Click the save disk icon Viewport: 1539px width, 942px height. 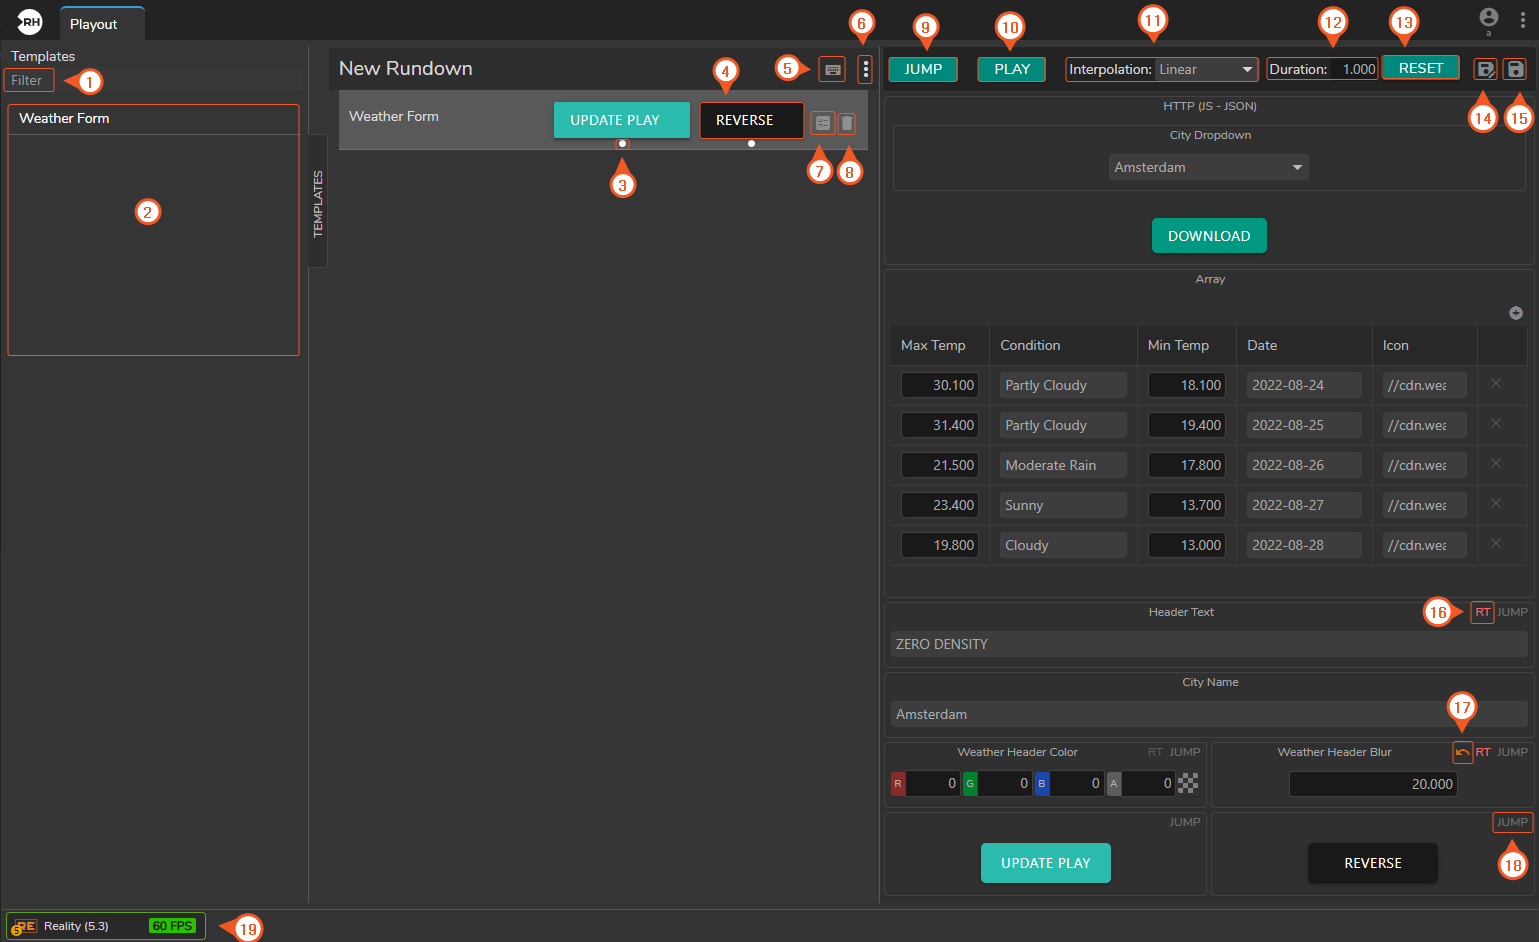[1515, 69]
